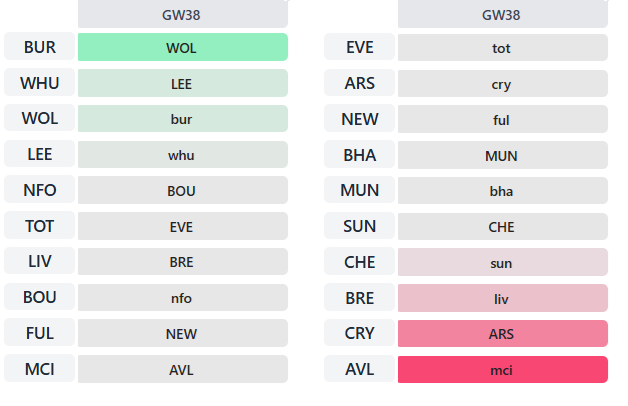
Task: Click the MCI team label
Action: click(x=39, y=369)
